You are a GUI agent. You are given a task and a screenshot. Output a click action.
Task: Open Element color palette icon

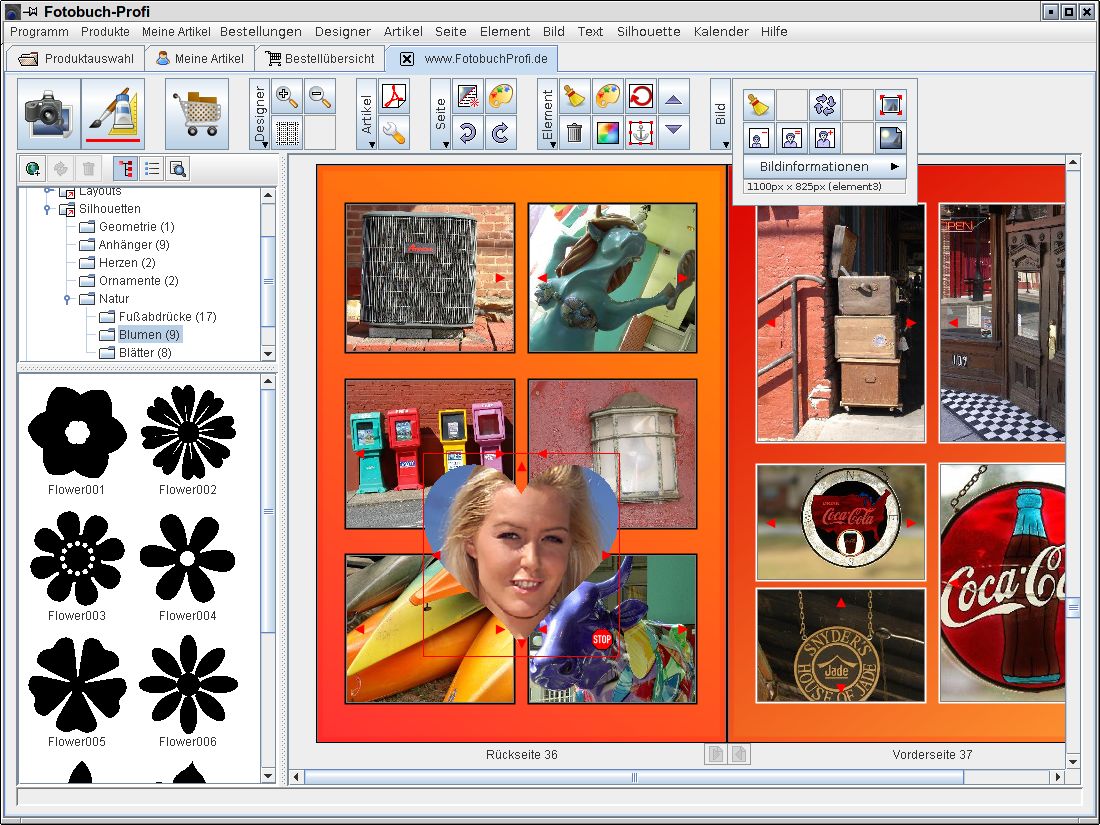[608, 96]
